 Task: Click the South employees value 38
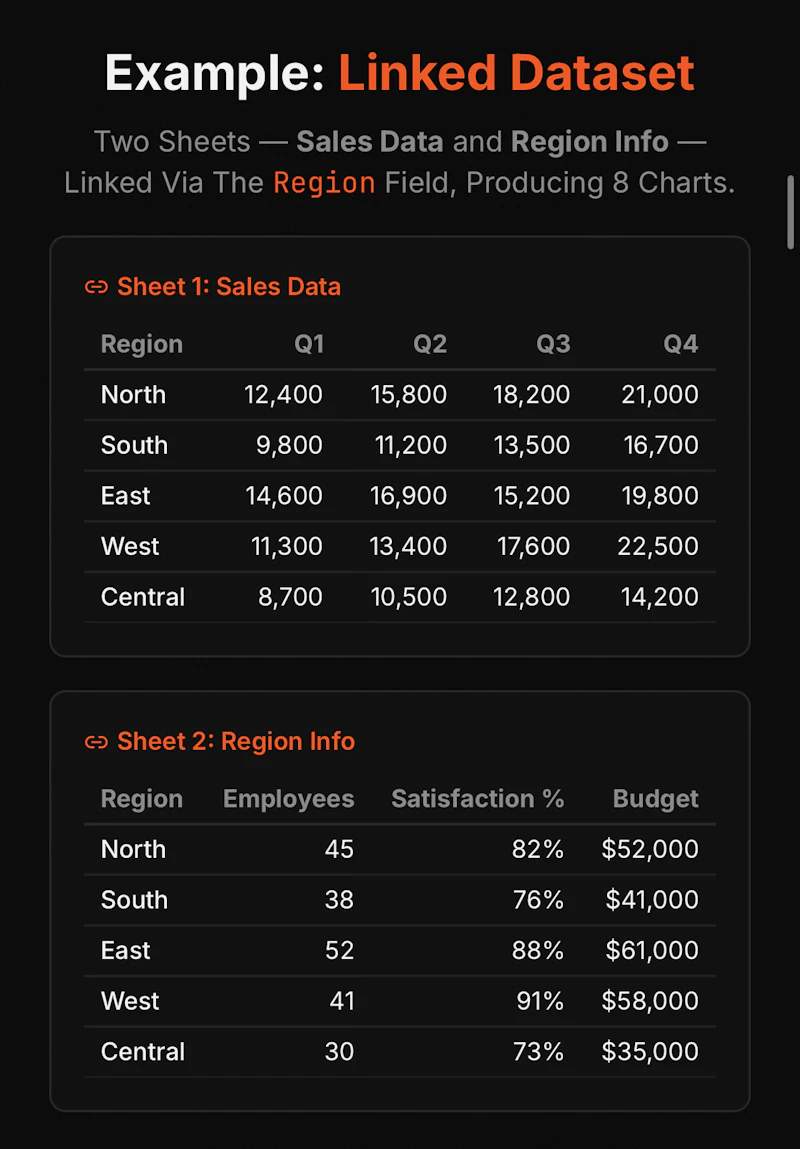339,900
